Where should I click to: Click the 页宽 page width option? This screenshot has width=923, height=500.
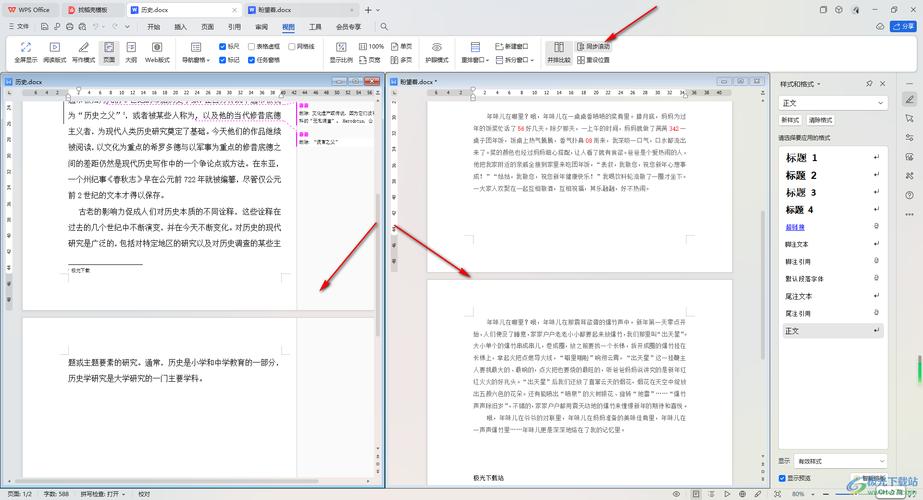pos(370,60)
